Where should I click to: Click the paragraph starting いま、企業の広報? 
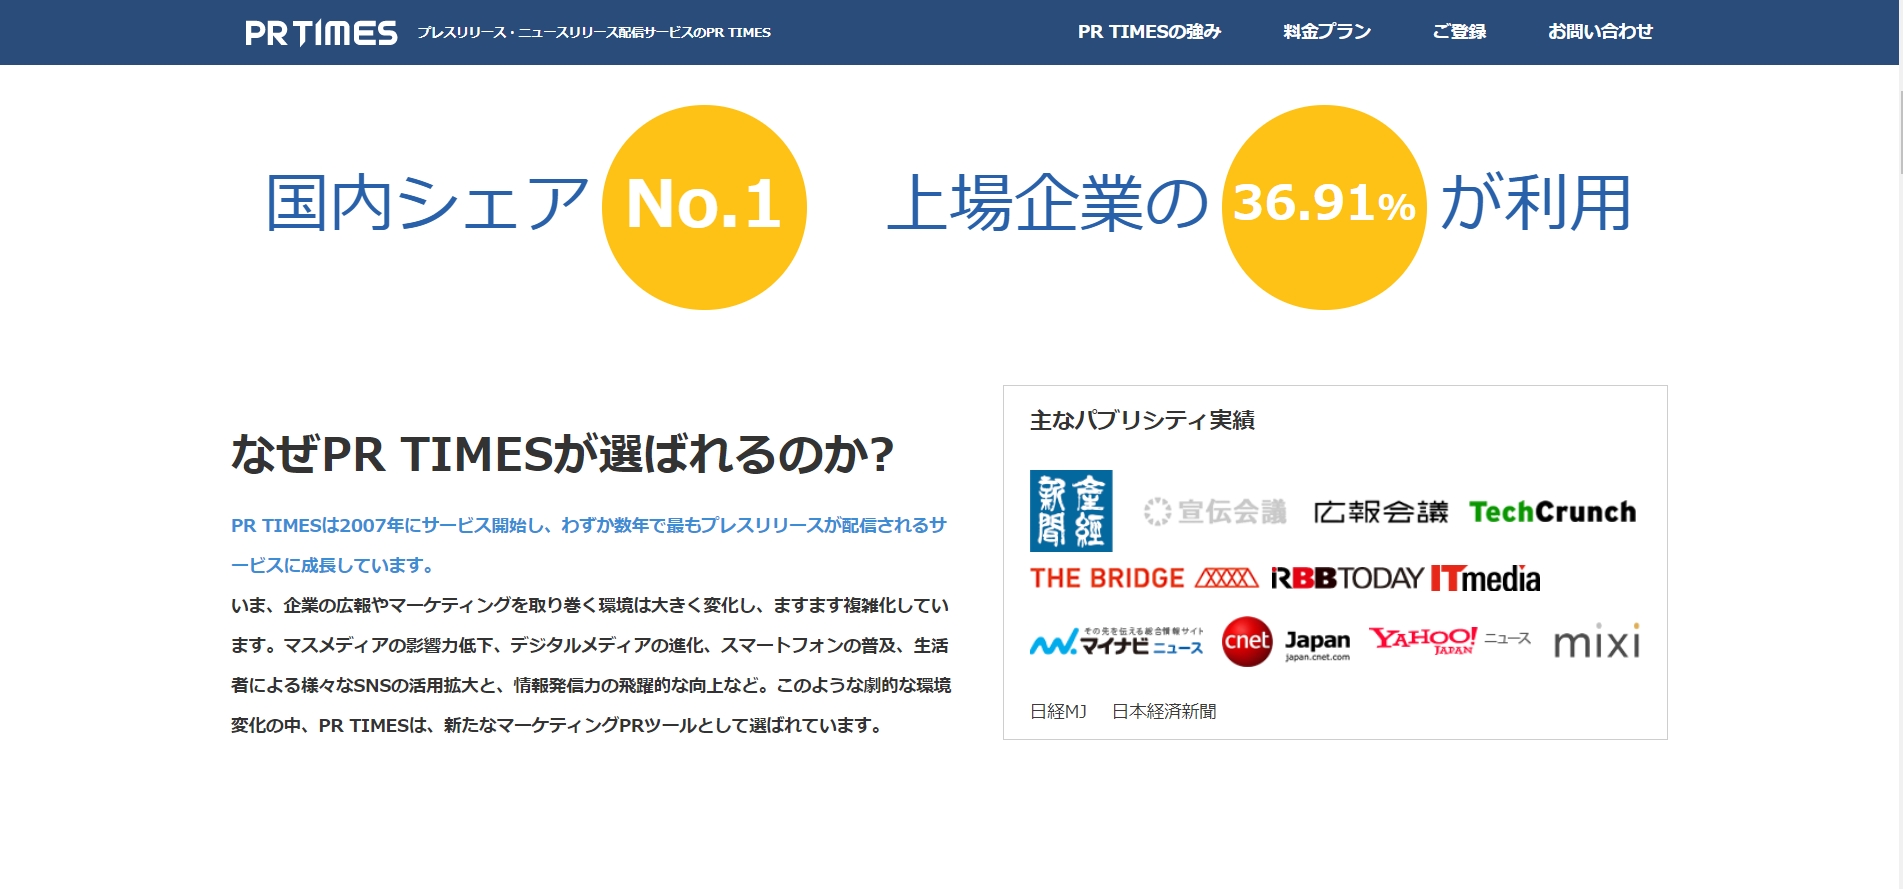tap(591, 665)
